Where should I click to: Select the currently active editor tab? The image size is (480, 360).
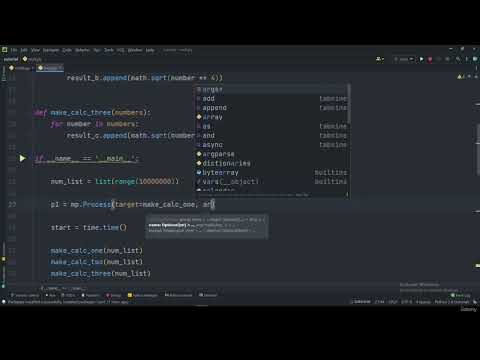[x=50, y=68]
